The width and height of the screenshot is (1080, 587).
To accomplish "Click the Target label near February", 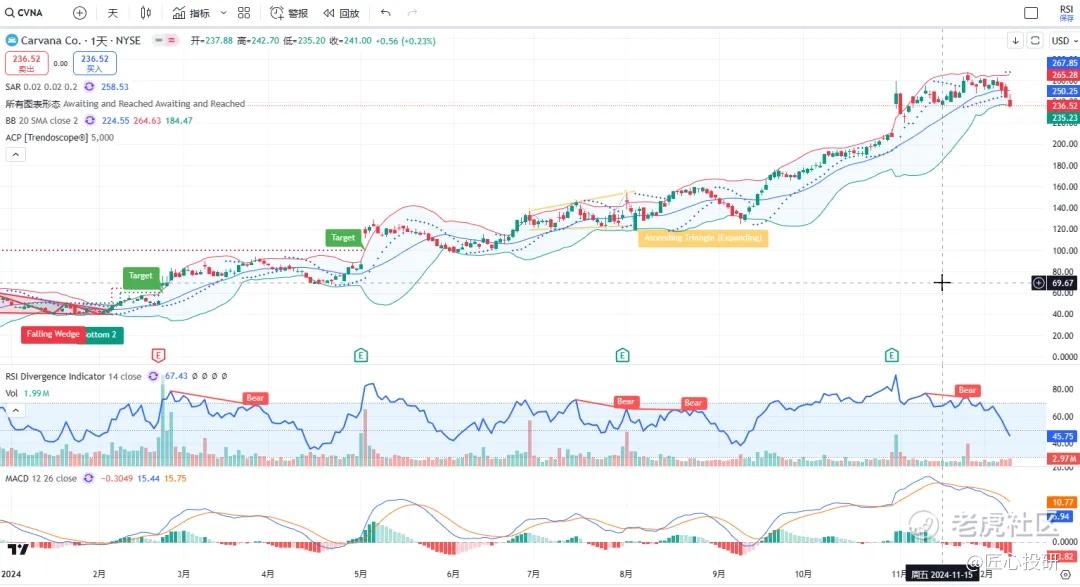I will click(x=141, y=276).
